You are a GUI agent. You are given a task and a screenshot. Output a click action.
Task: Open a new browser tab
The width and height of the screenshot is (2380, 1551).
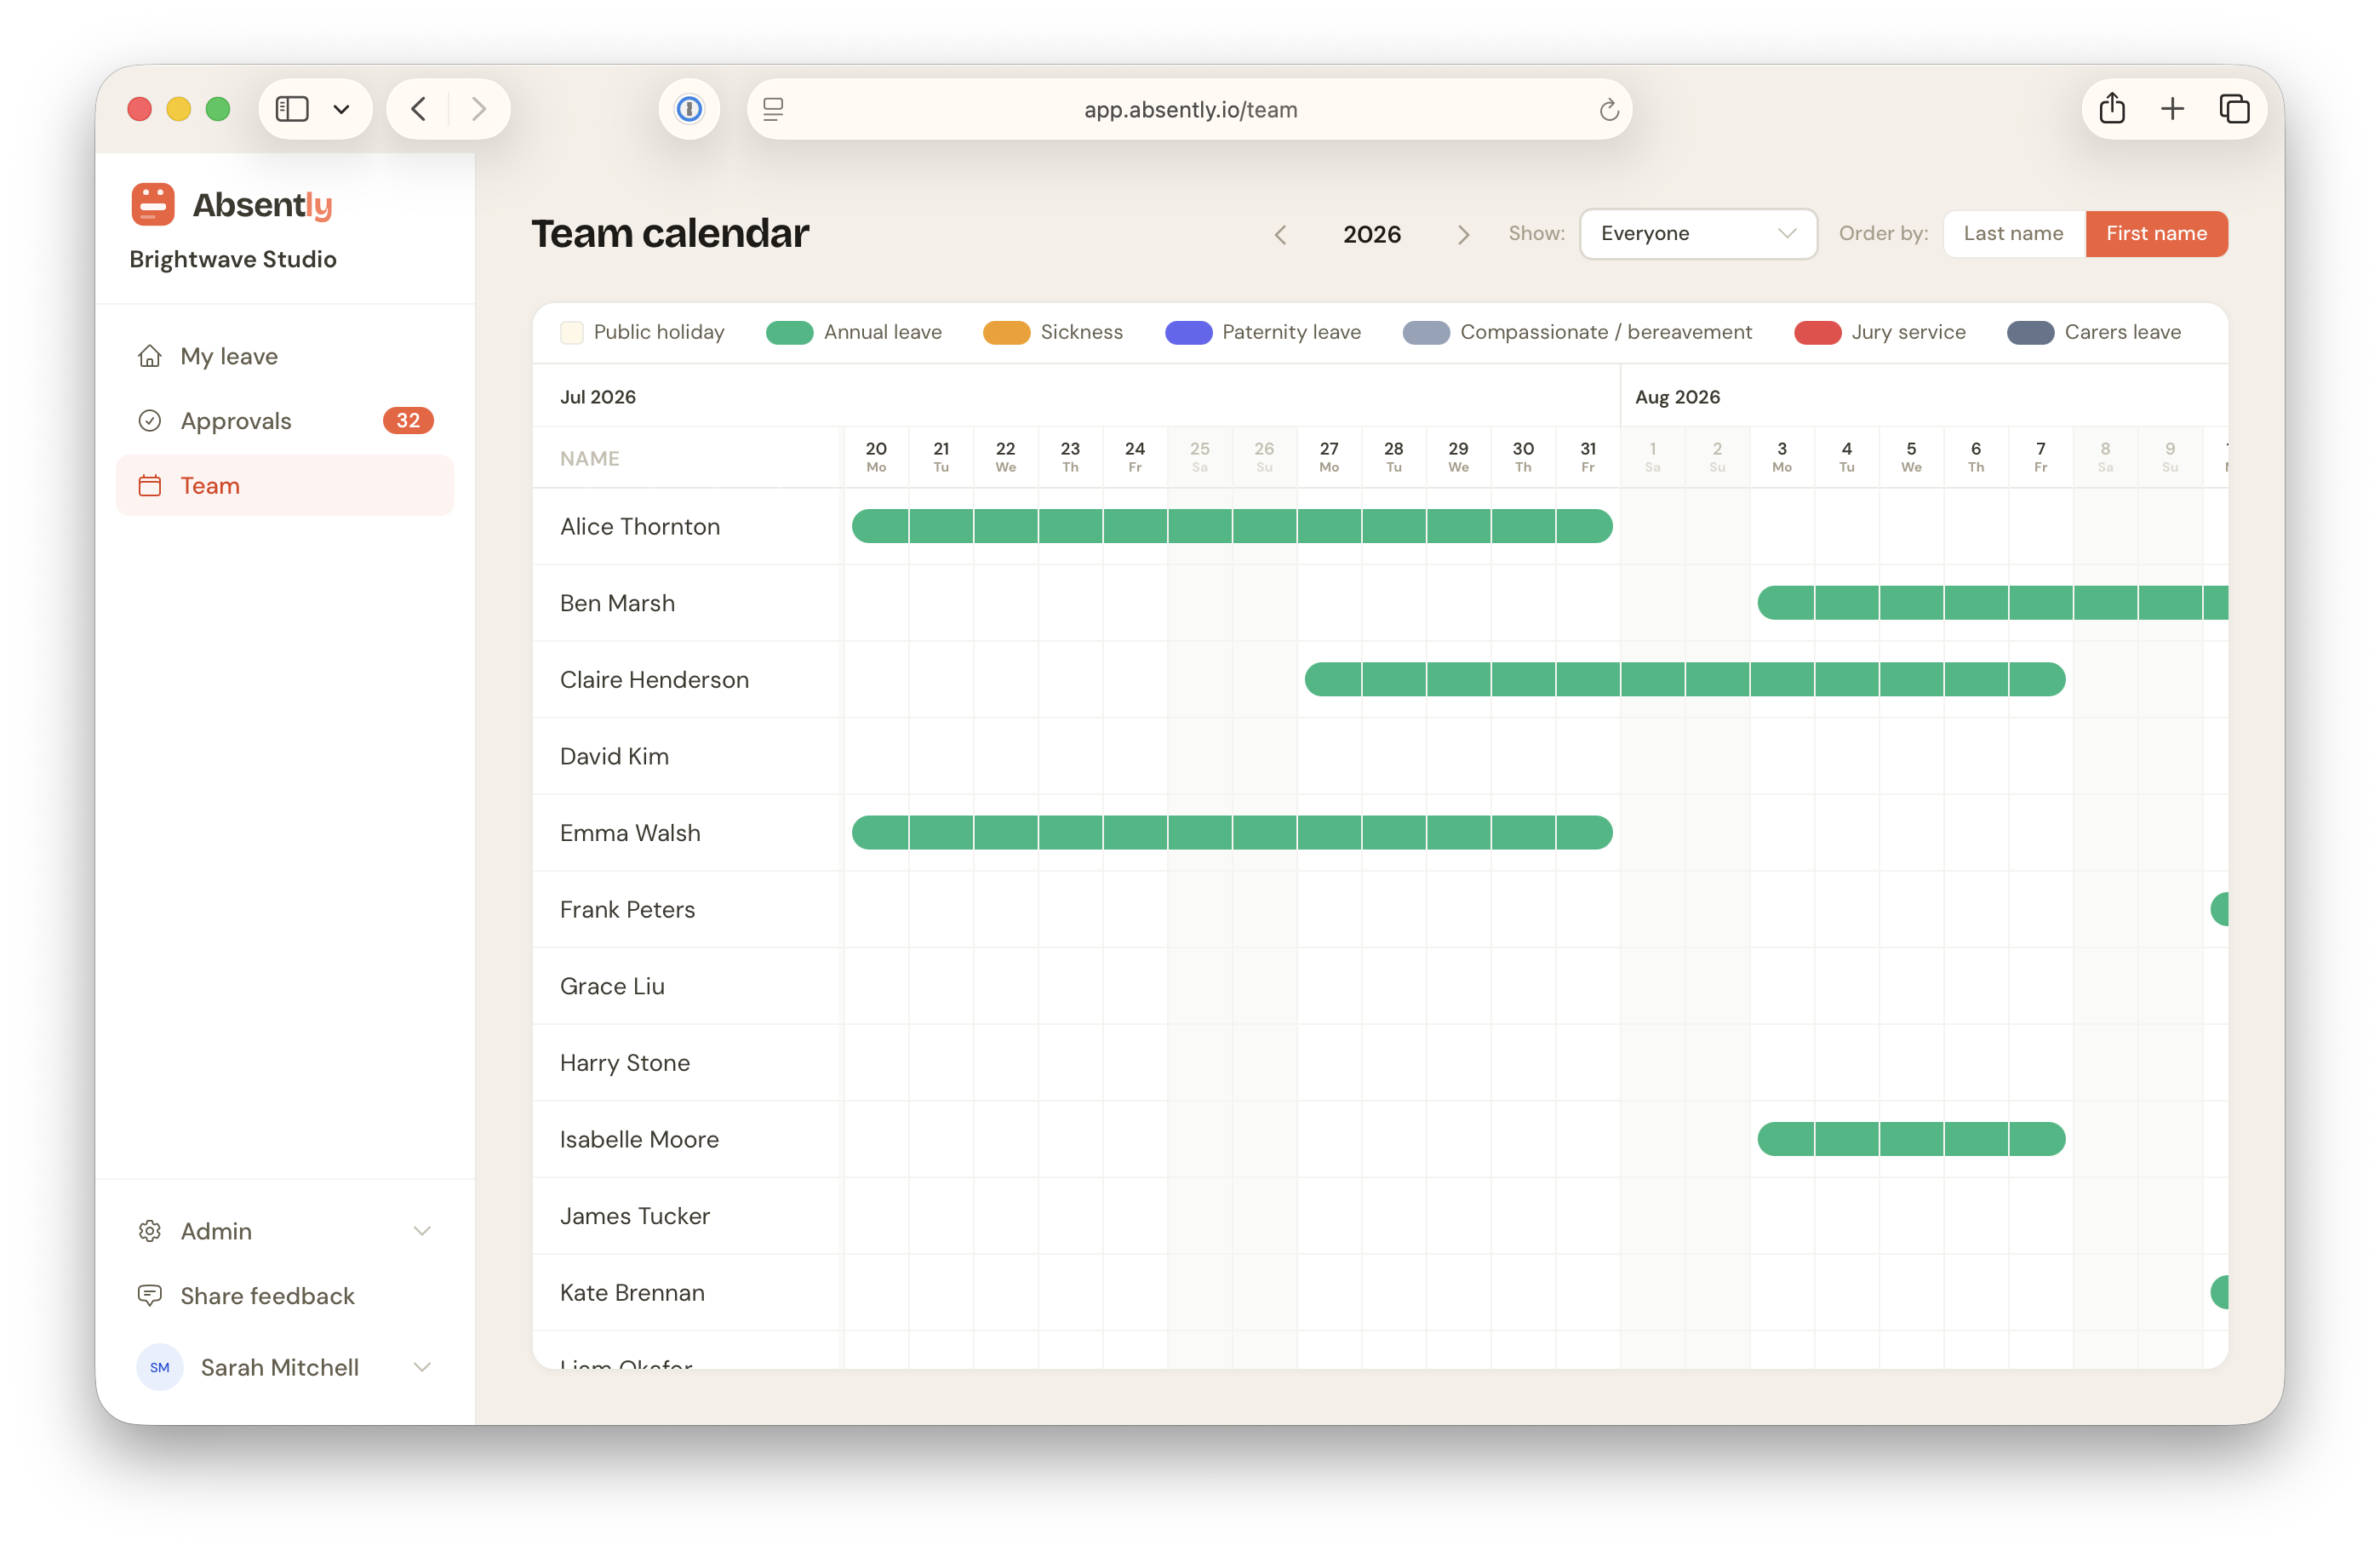pos(2172,109)
